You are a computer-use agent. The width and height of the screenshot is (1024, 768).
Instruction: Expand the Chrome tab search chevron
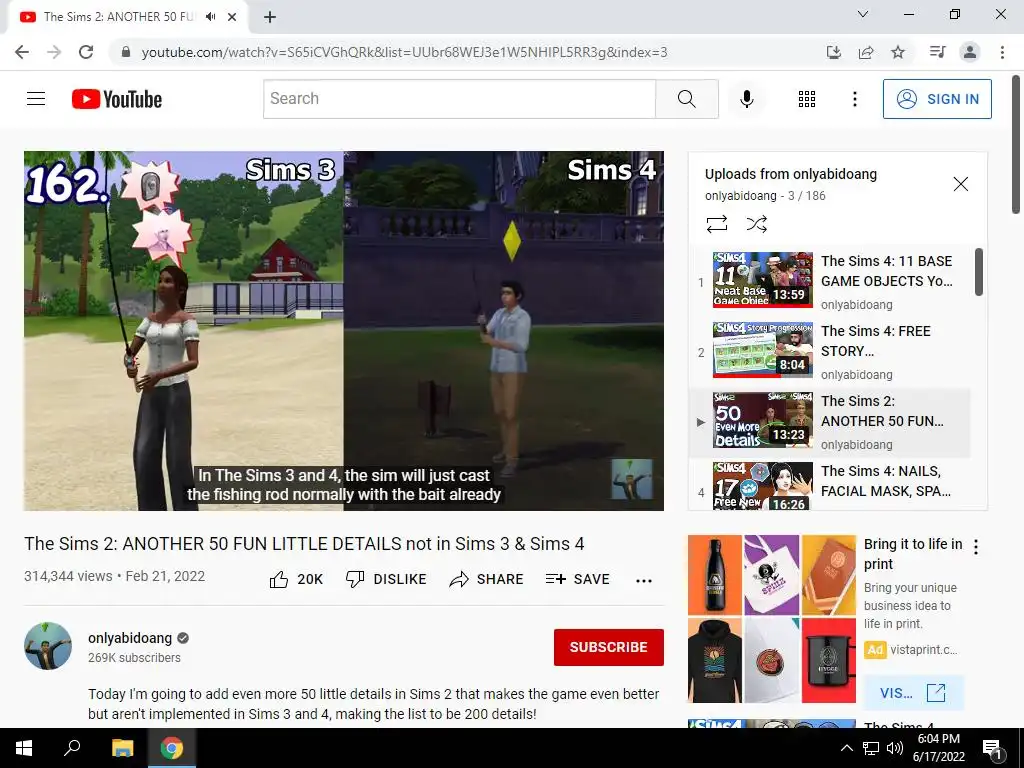coord(863,14)
